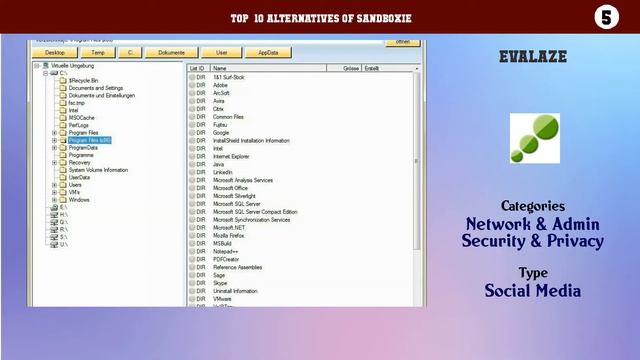The image size is (640, 360).
Task: Click the U:\ network drive icon
Action: click(54, 244)
